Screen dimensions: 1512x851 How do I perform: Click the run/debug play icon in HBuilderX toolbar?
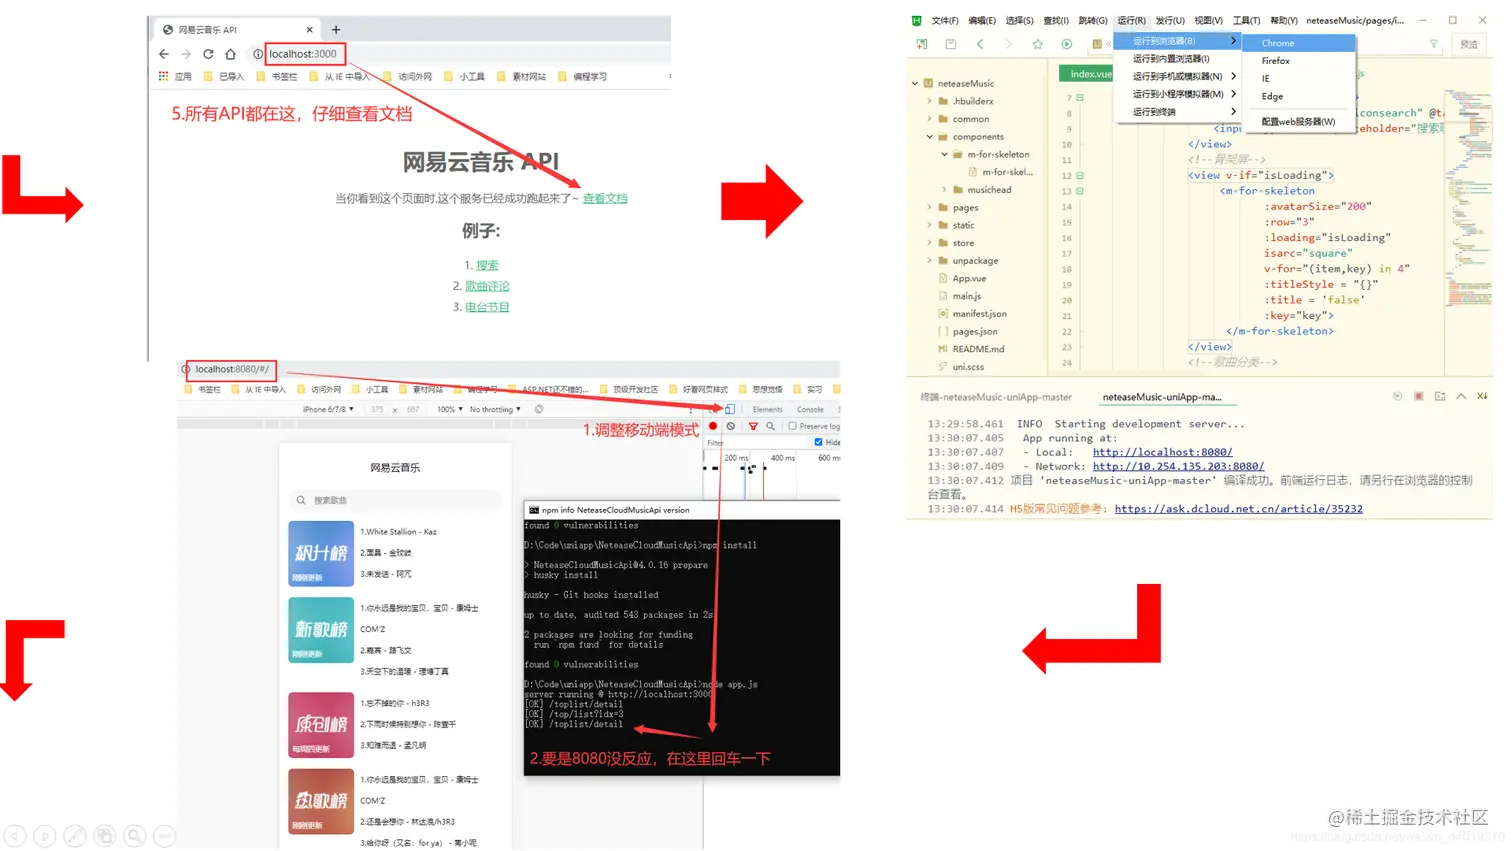click(1065, 43)
